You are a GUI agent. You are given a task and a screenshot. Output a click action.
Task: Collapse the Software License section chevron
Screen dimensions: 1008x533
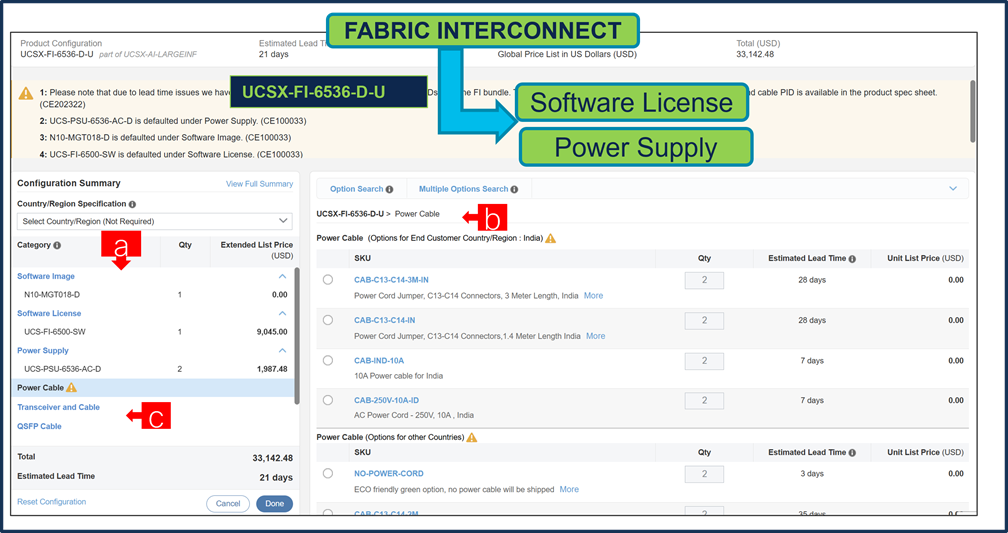click(x=282, y=314)
